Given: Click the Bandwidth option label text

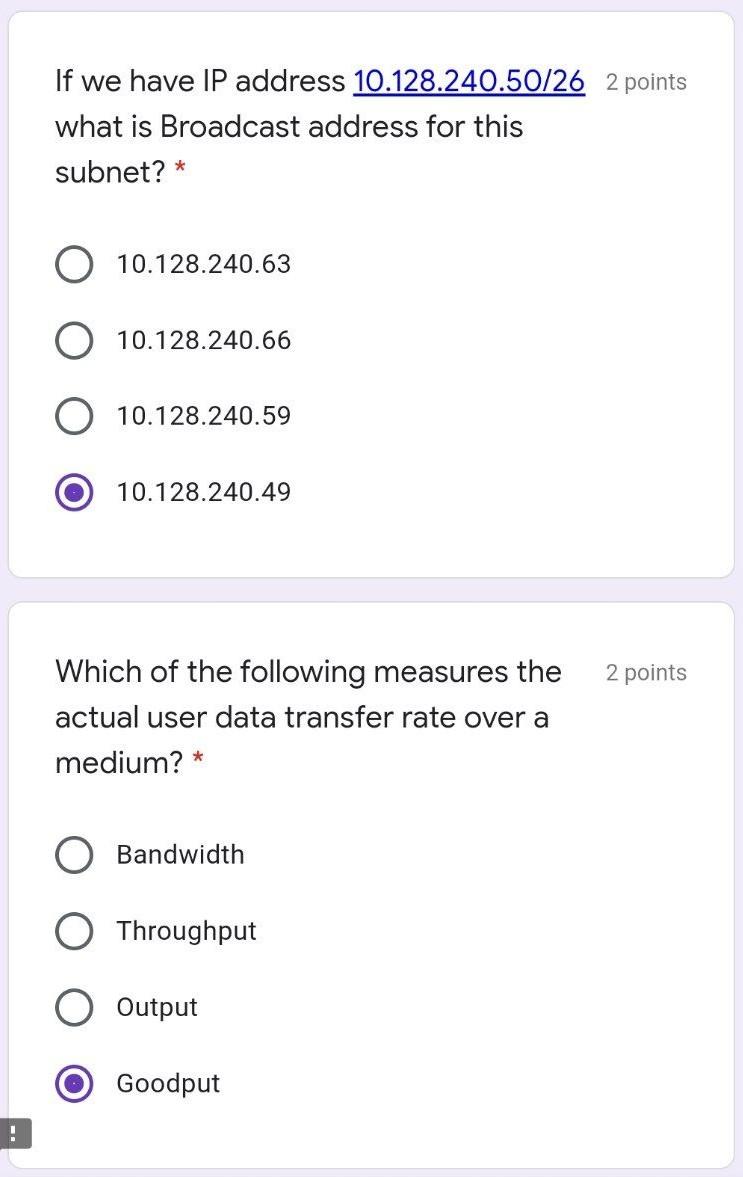Looking at the screenshot, I should click(x=180, y=855).
